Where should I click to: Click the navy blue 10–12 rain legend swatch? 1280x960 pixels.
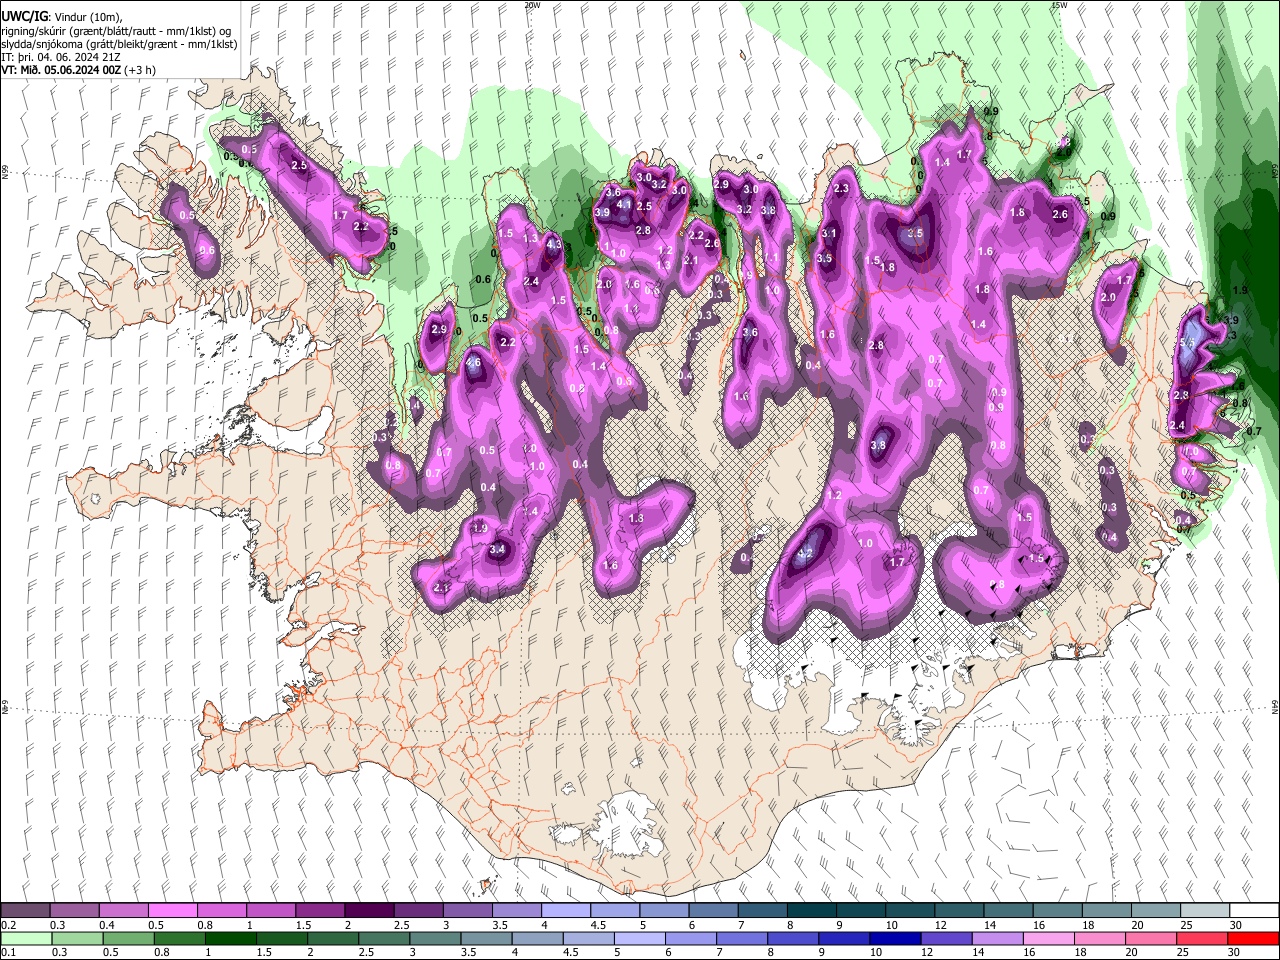coord(897,938)
